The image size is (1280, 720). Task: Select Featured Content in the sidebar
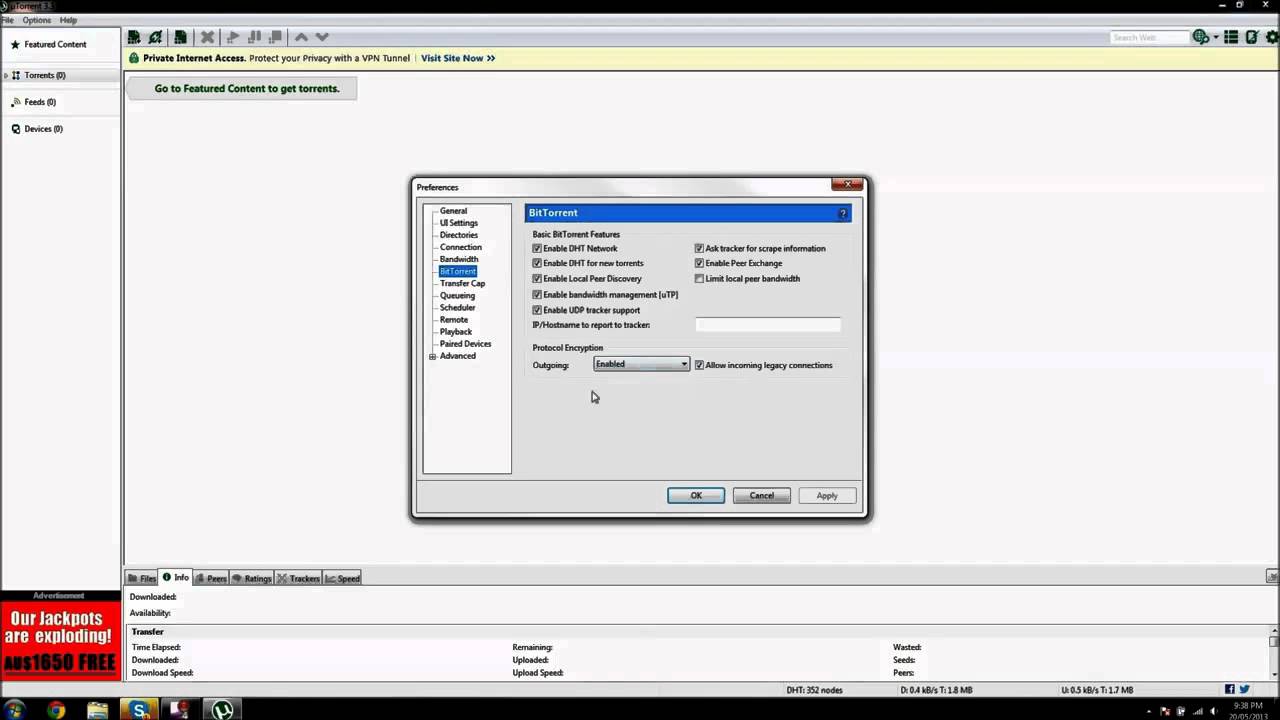pyautogui.click(x=55, y=44)
